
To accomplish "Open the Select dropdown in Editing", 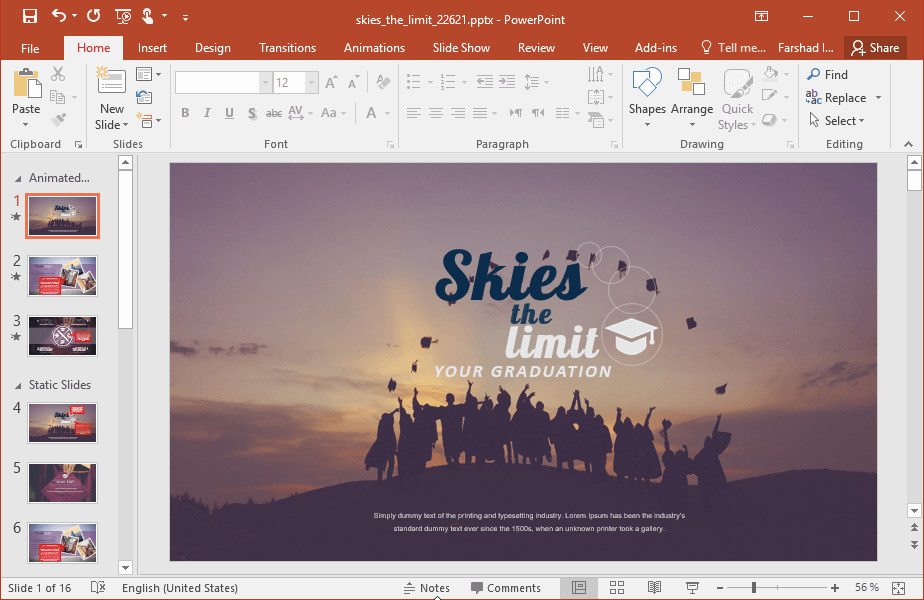I will coord(862,121).
